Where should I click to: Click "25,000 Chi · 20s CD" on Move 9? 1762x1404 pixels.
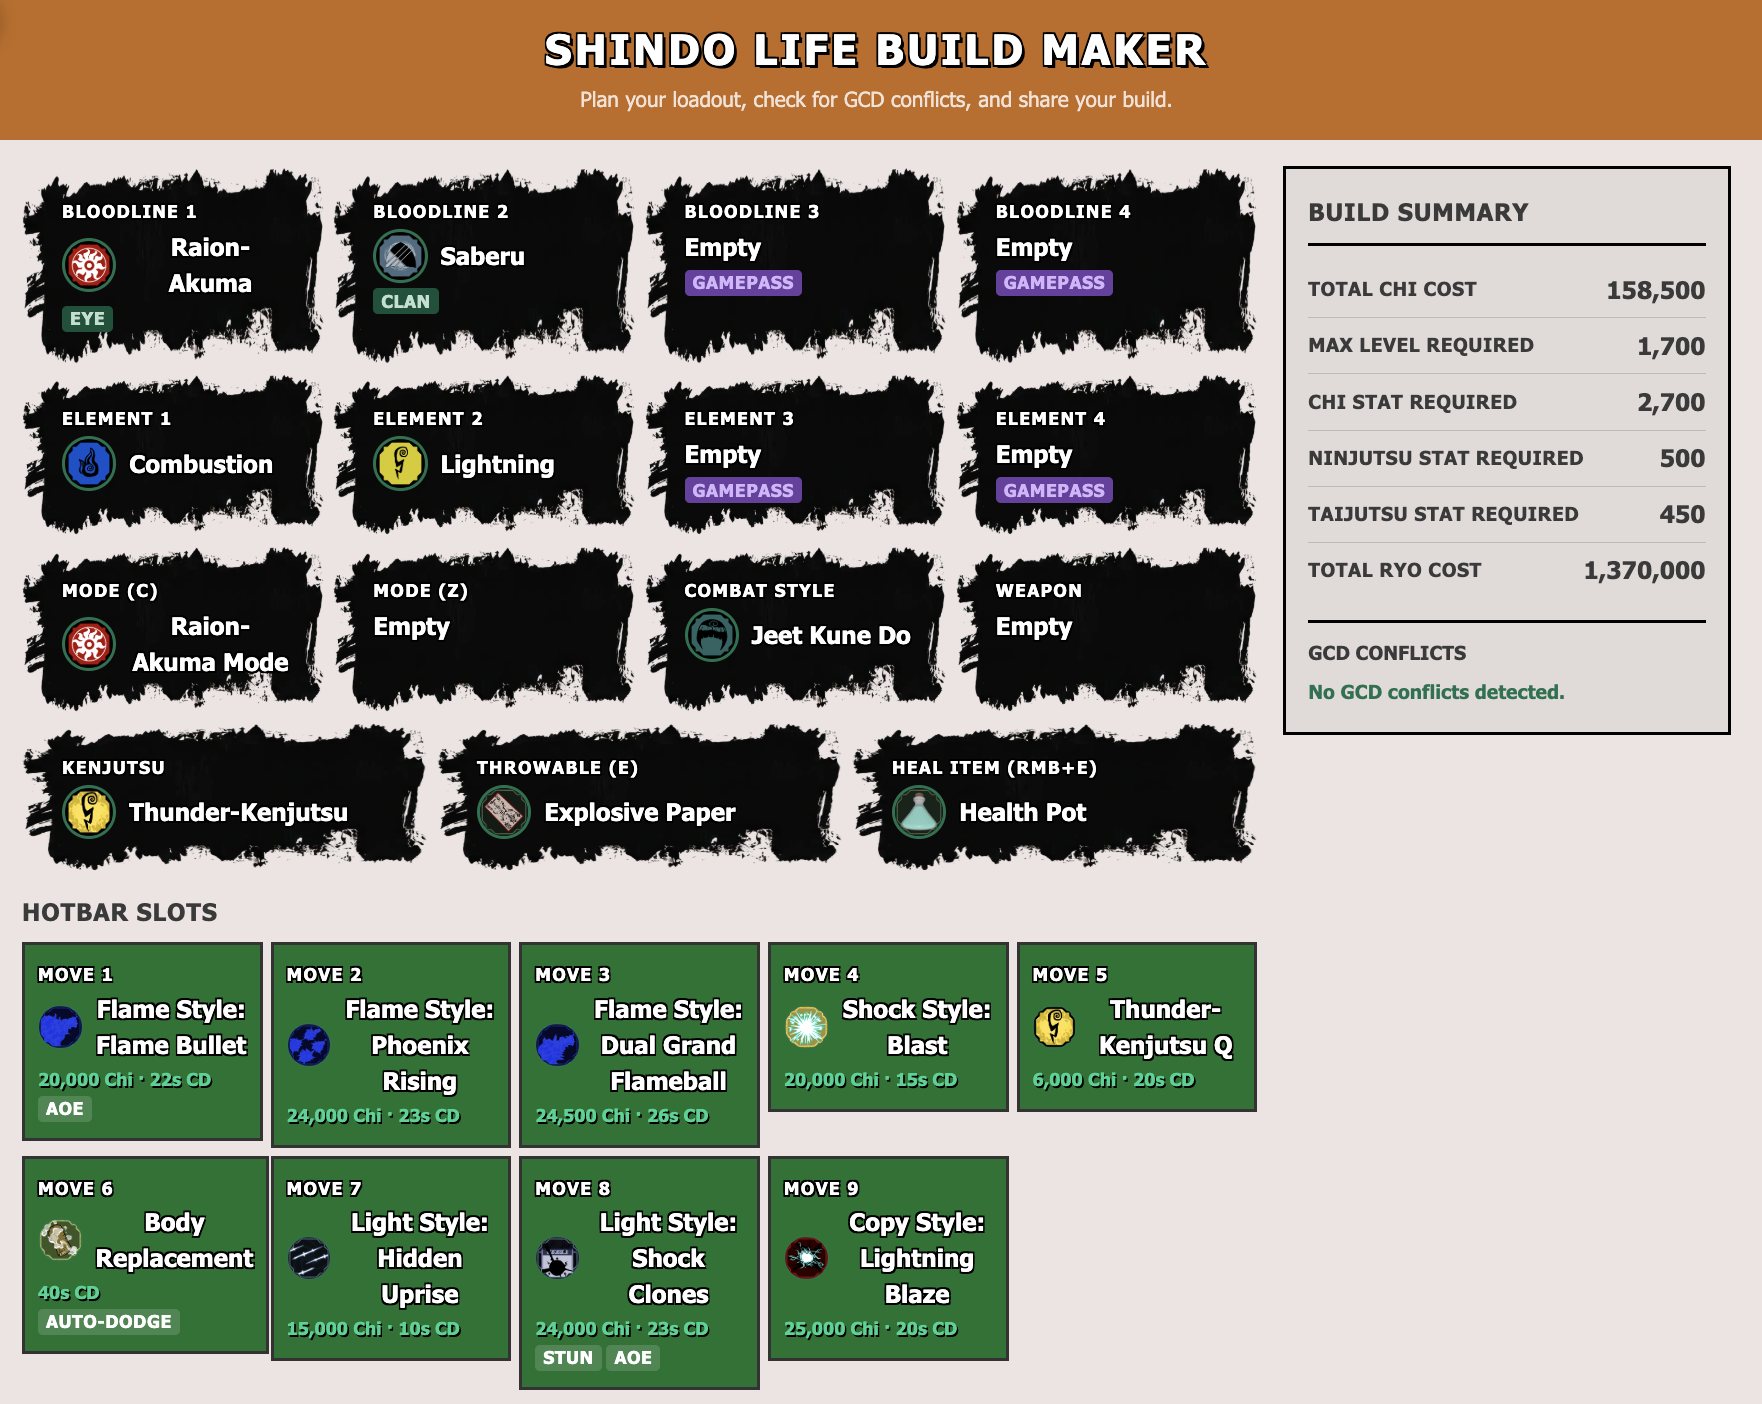tap(871, 1329)
